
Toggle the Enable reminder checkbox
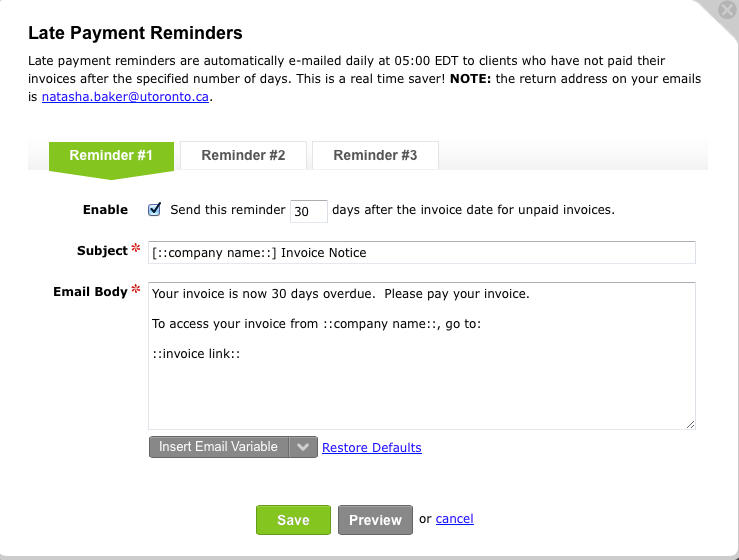[154, 209]
